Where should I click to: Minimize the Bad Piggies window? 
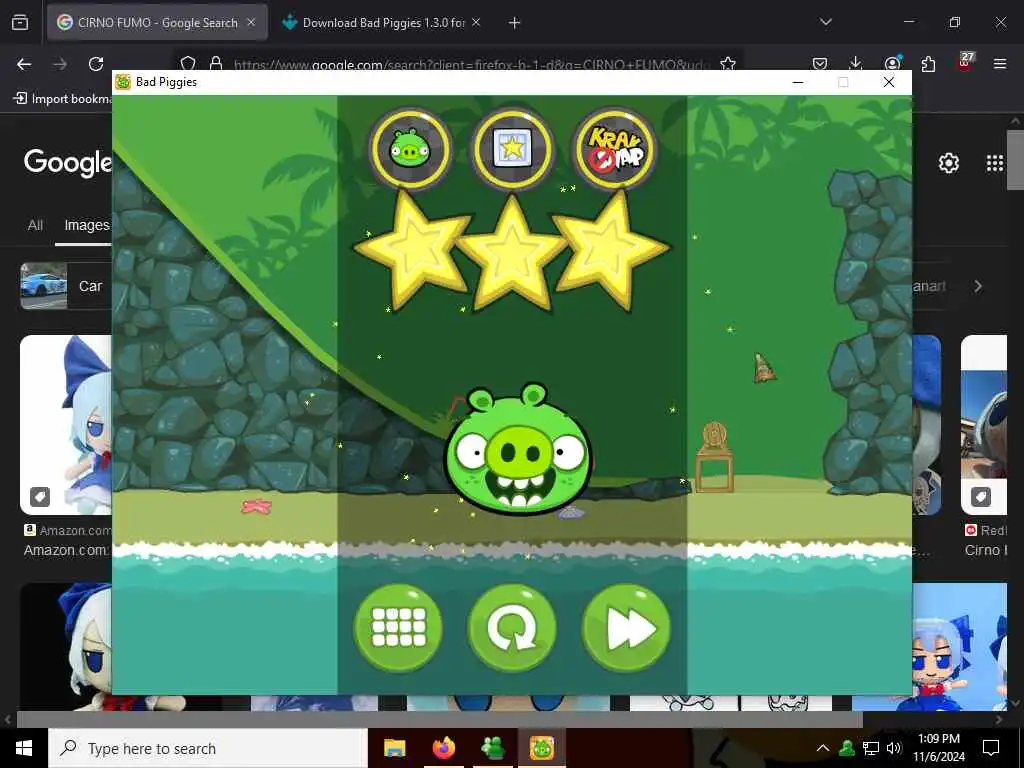point(797,82)
